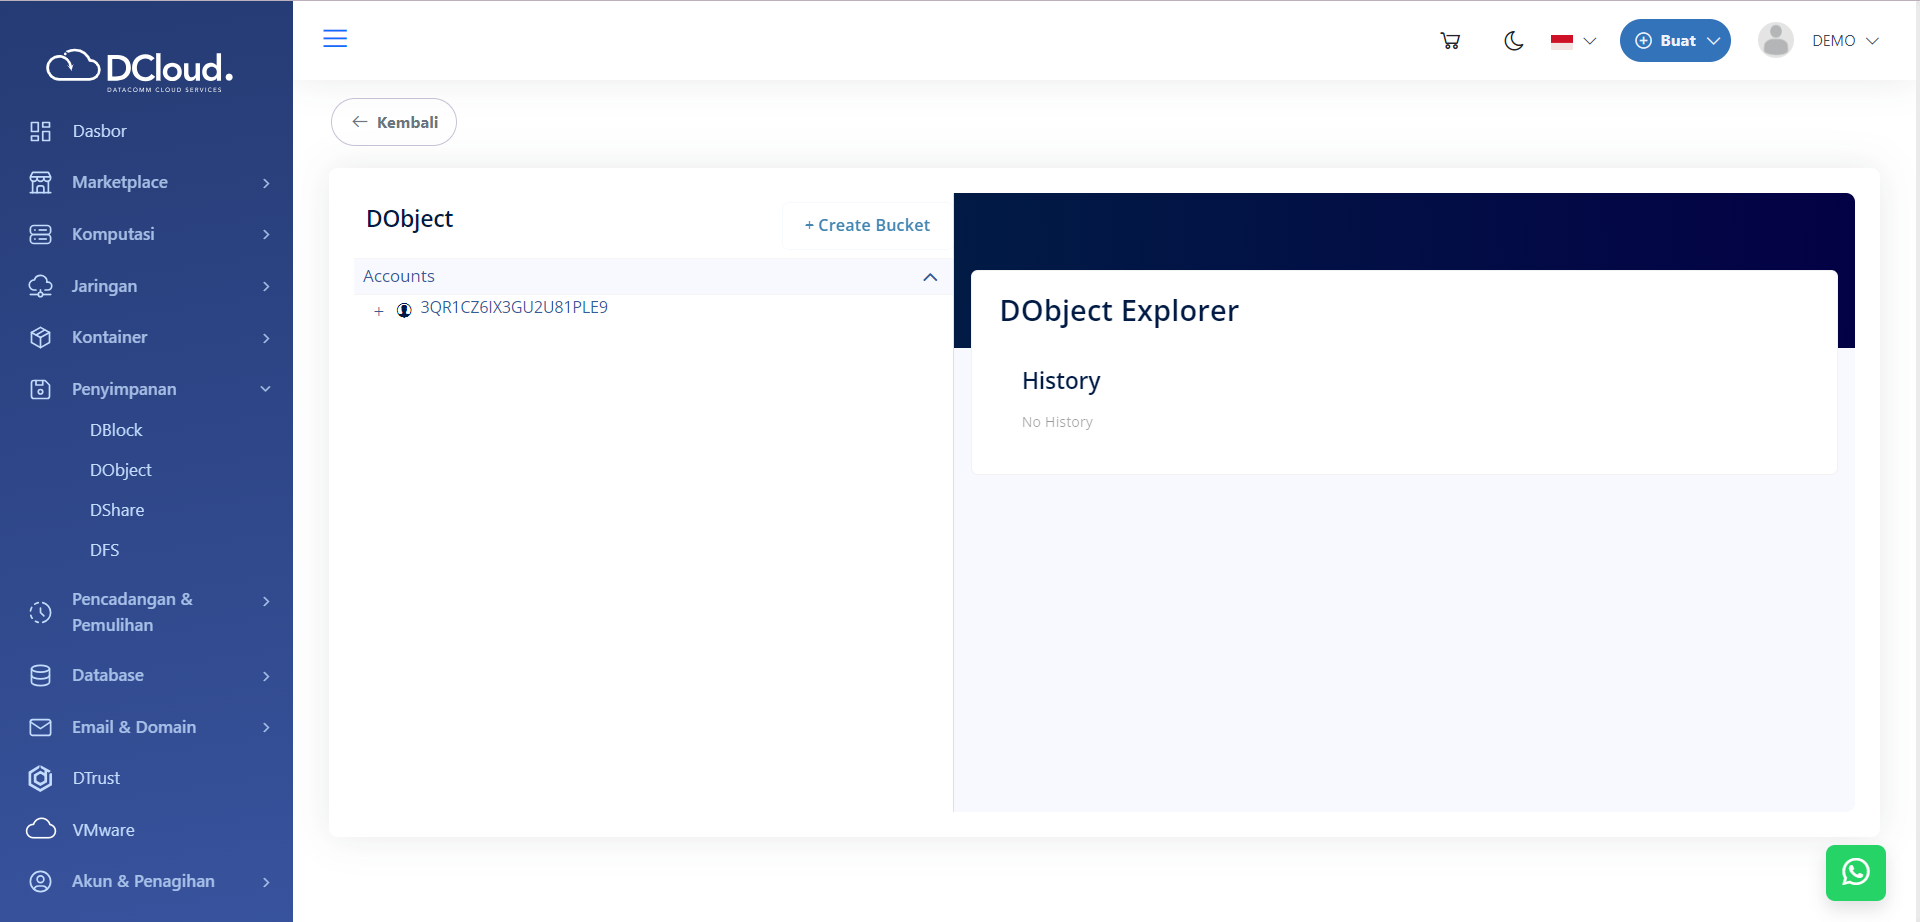Go to Dasbor in sidebar
Image resolution: width=1920 pixels, height=922 pixels.
[x=99, y=131]
